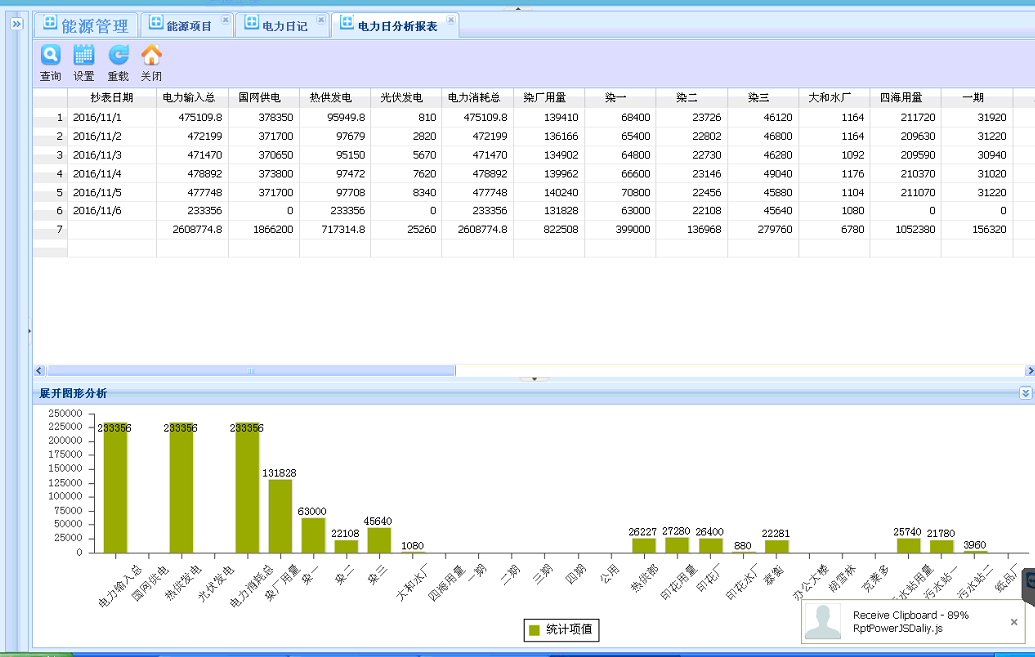Collapse the 展开图形分析 chart panel
The height and width of the screenshot is (657, 1035).
coord(1025,393)
